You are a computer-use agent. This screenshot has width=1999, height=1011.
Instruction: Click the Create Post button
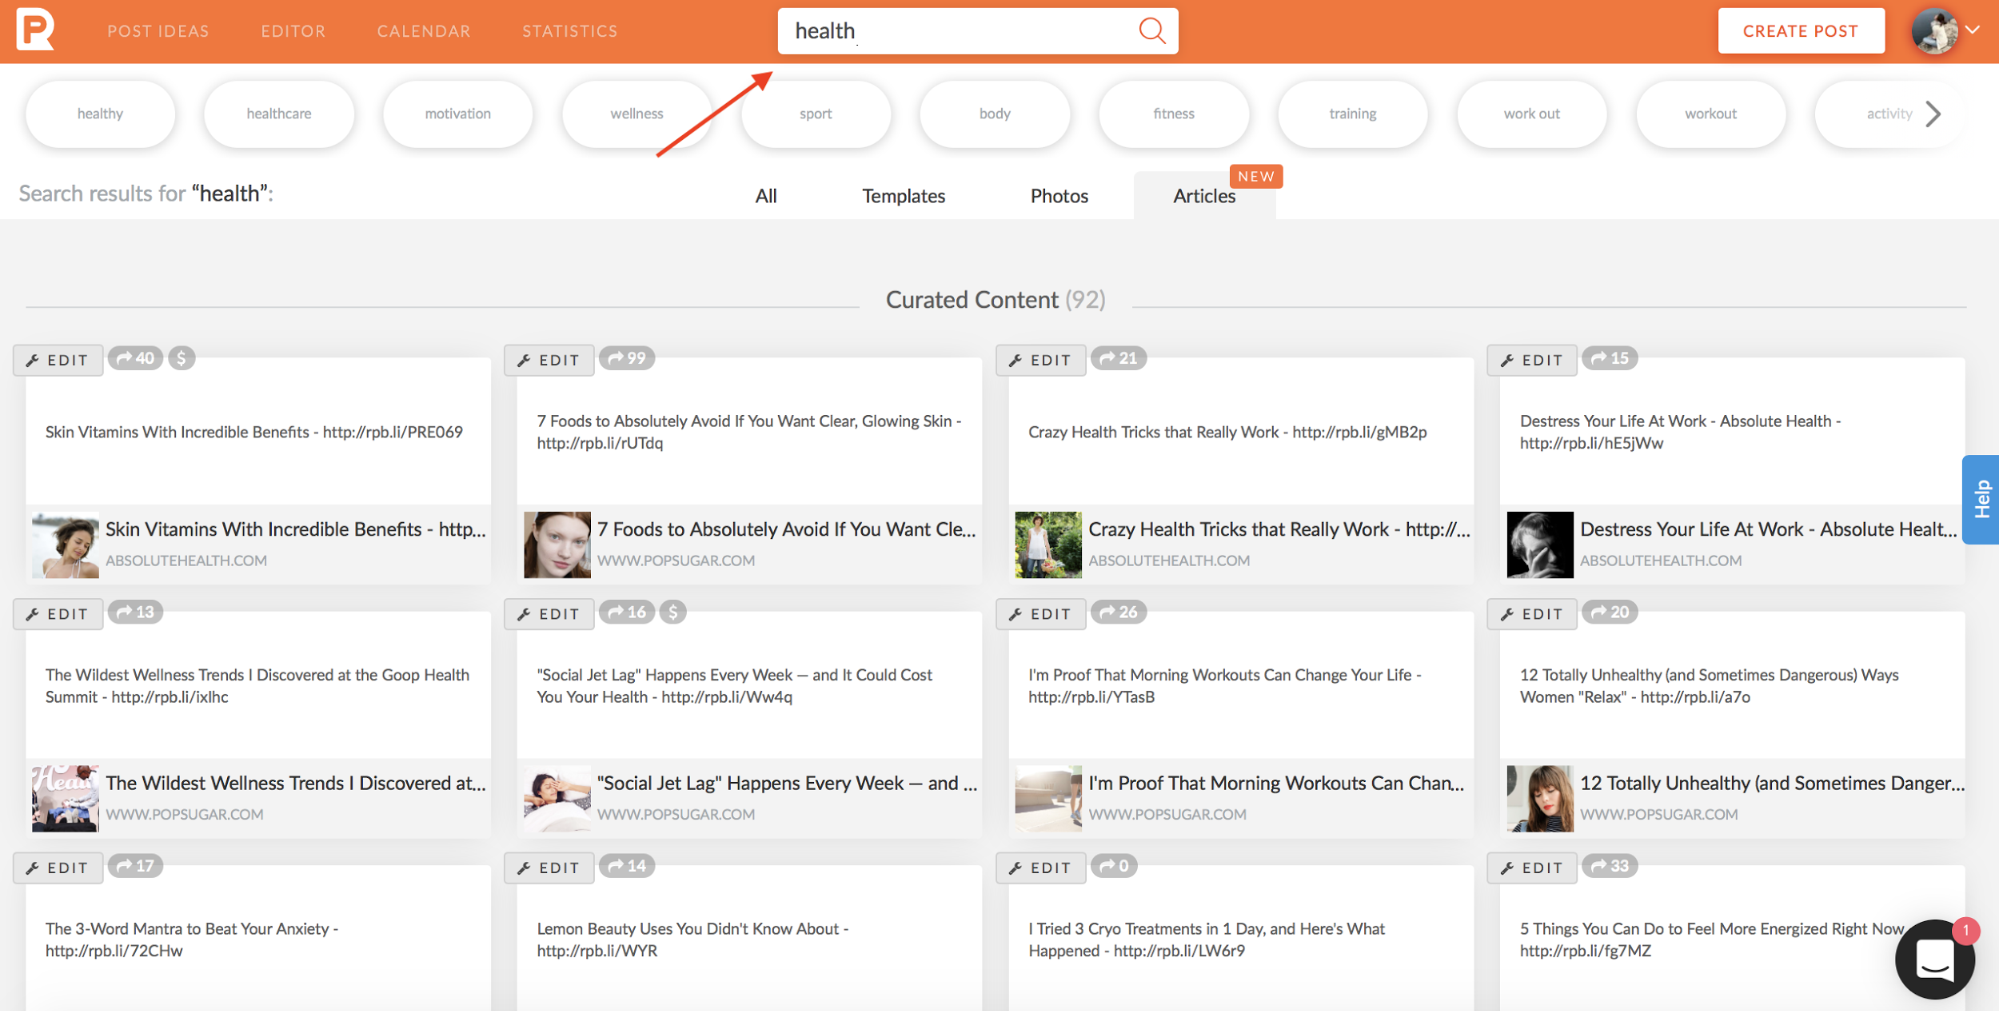[x=1801, y=31]
